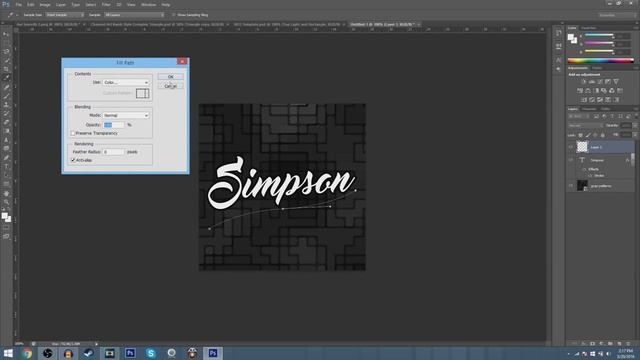Toggle Quick Mask mode icon
Viewport: 640px width, 360px height.
coord(7,228)
